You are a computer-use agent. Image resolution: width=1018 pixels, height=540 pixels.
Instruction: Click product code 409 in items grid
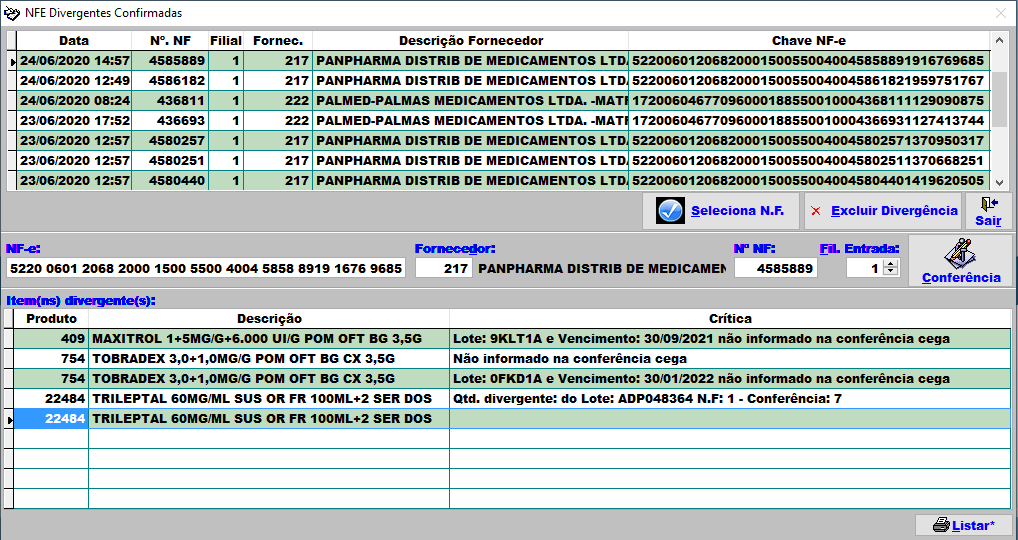51,339
